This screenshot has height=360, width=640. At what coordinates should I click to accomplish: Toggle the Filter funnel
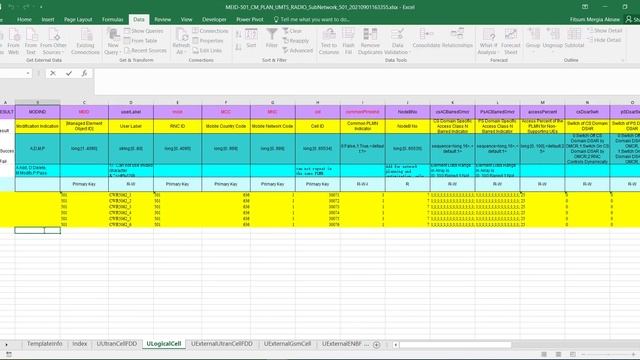coord(272,38)
